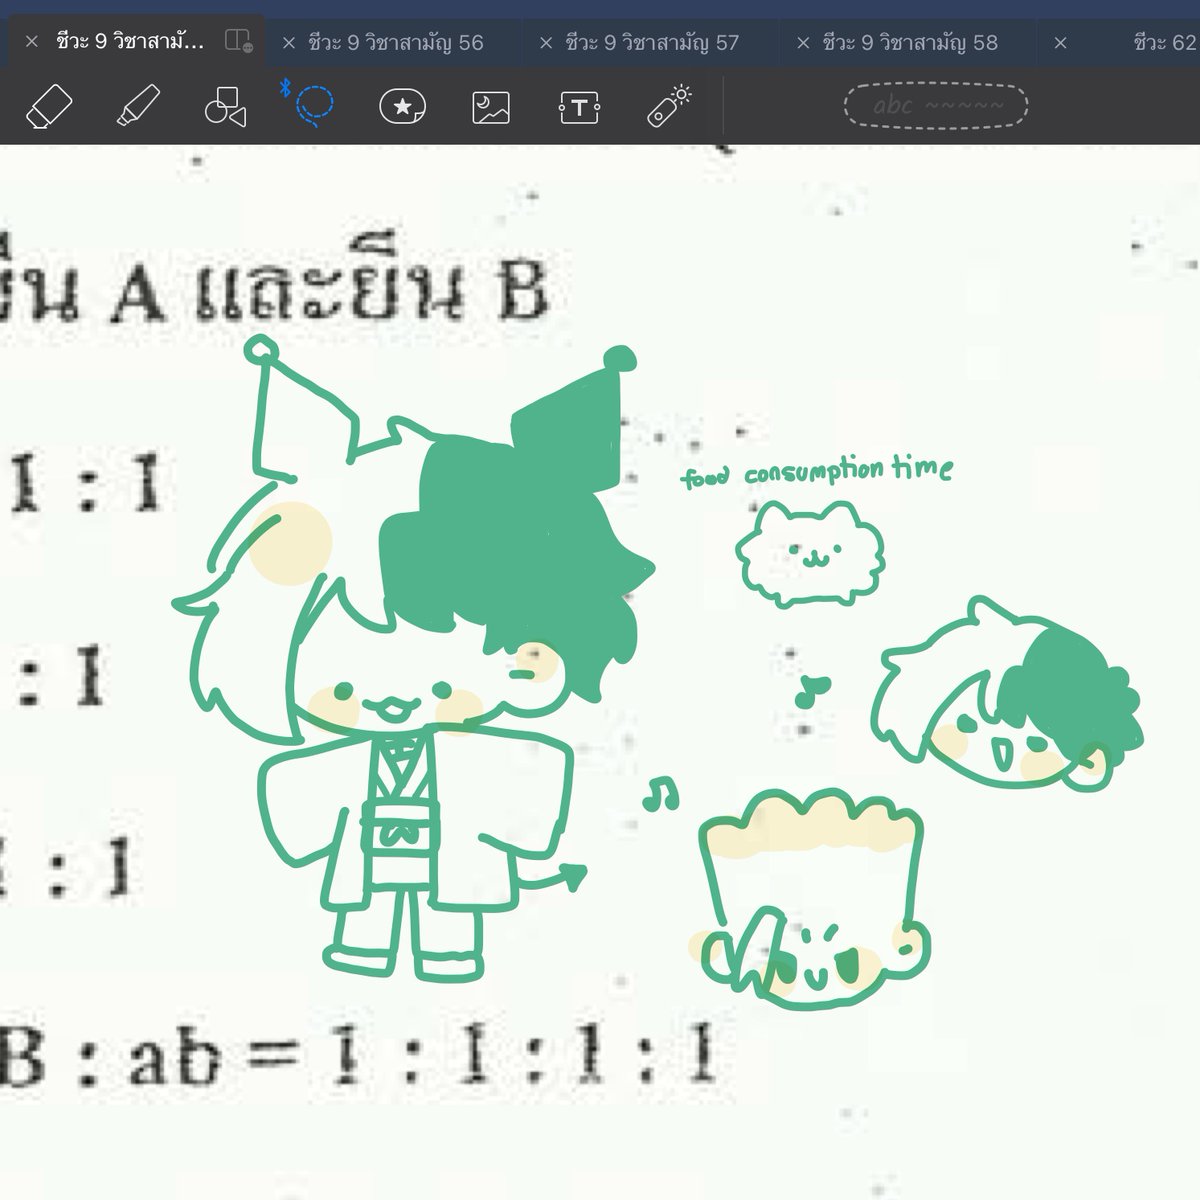Tap the 'food consumption time' handwritten text
The height and width of the screenshot is (1200, 1200).
(817, 472)
